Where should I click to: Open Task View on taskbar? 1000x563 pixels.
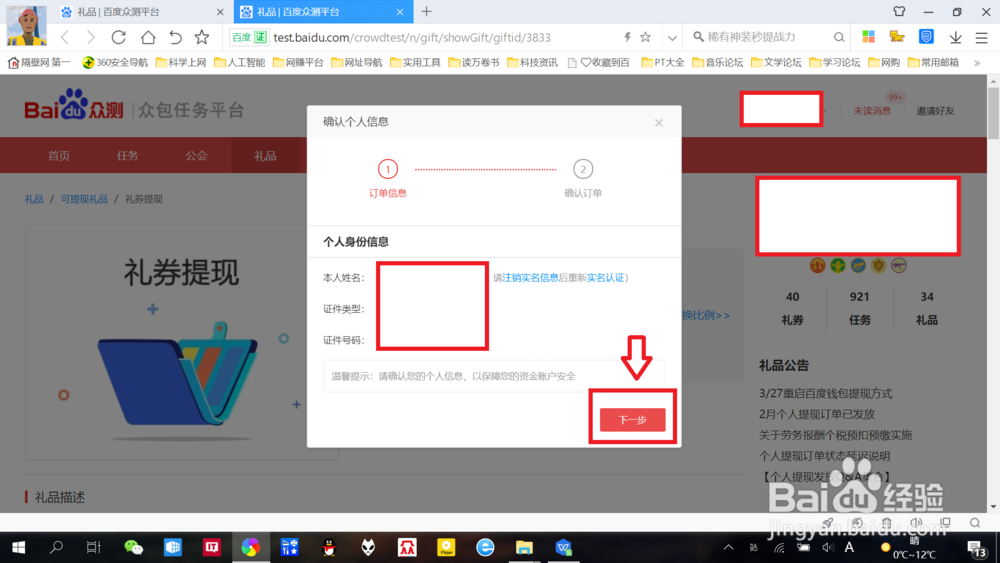pos(94,547)
